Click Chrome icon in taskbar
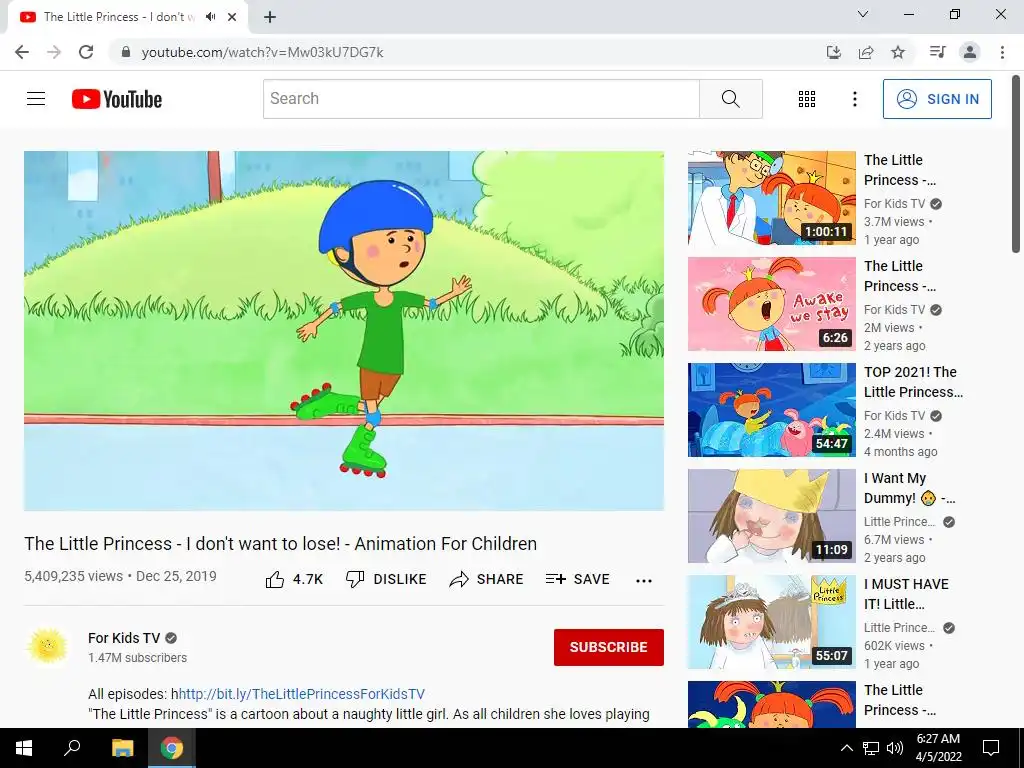This screenshot has width=1024, height=768. click(172, 748)
